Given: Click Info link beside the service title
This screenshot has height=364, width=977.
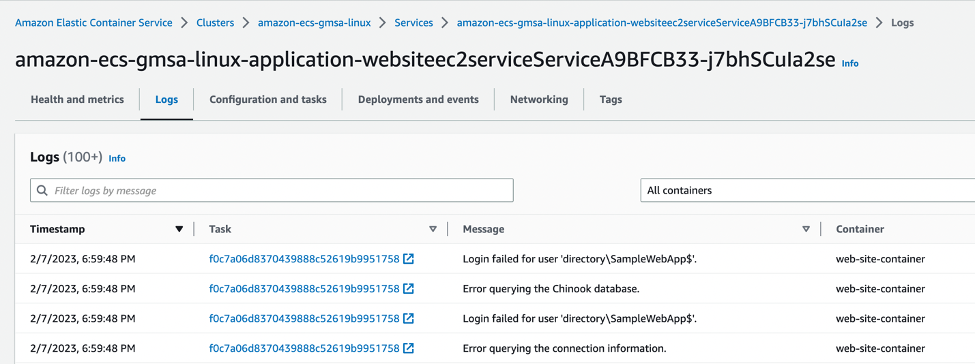Looking at the screenshot, I should [850, 64].
